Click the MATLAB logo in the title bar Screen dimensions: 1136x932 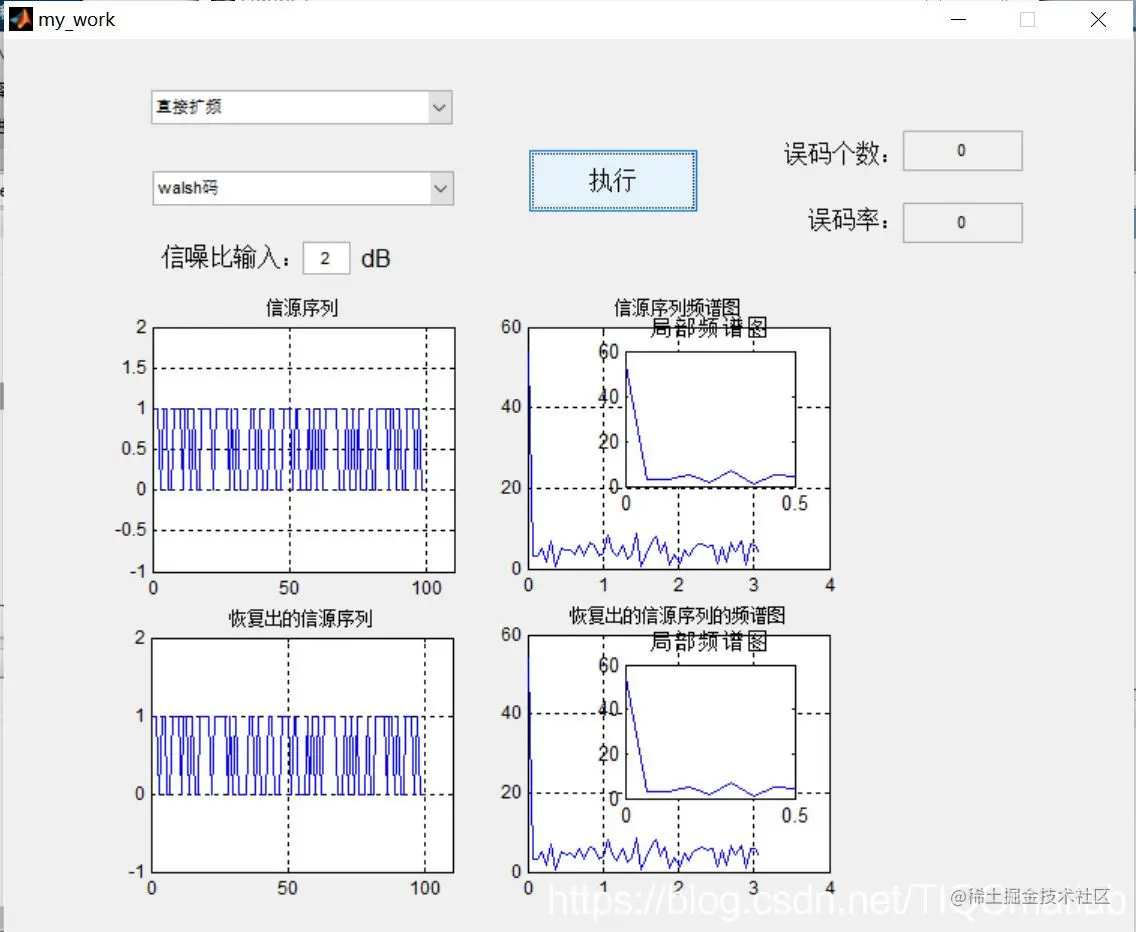click(x=21, y=18)
